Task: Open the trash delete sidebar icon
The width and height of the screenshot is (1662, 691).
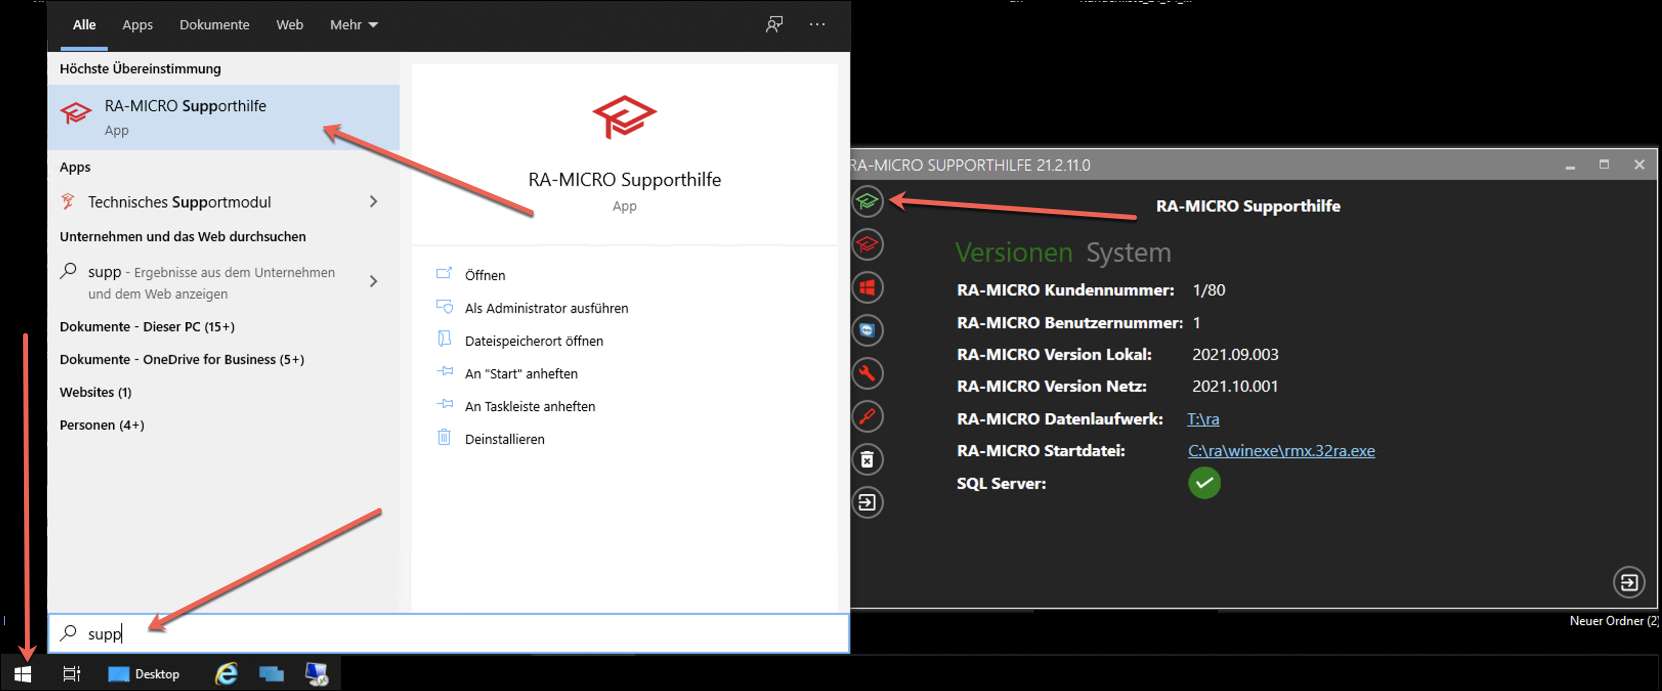Action: (867, 459)
